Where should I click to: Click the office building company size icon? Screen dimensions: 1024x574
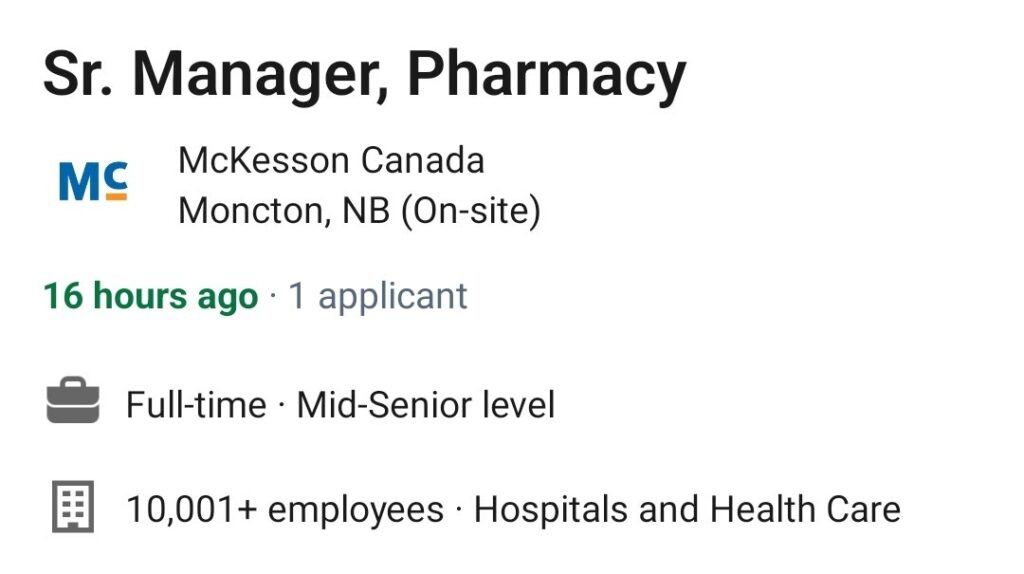(73, 506)
